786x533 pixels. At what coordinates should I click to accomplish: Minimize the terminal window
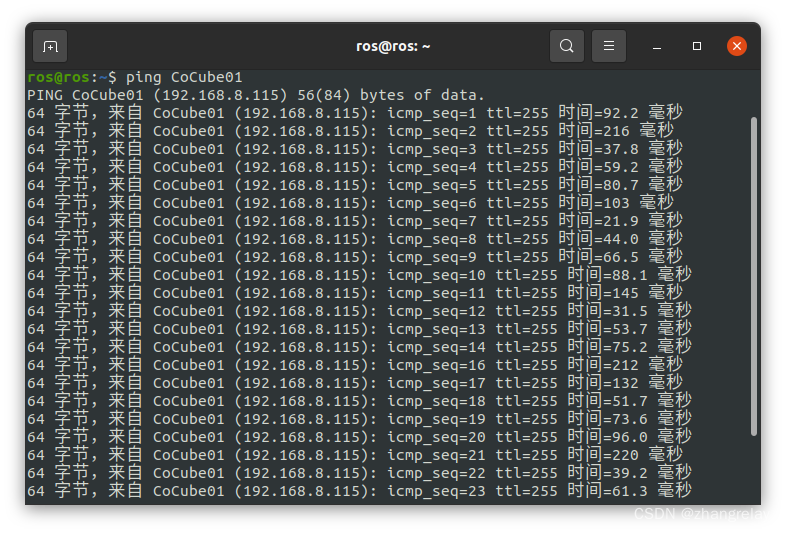(x=657, y=47)
